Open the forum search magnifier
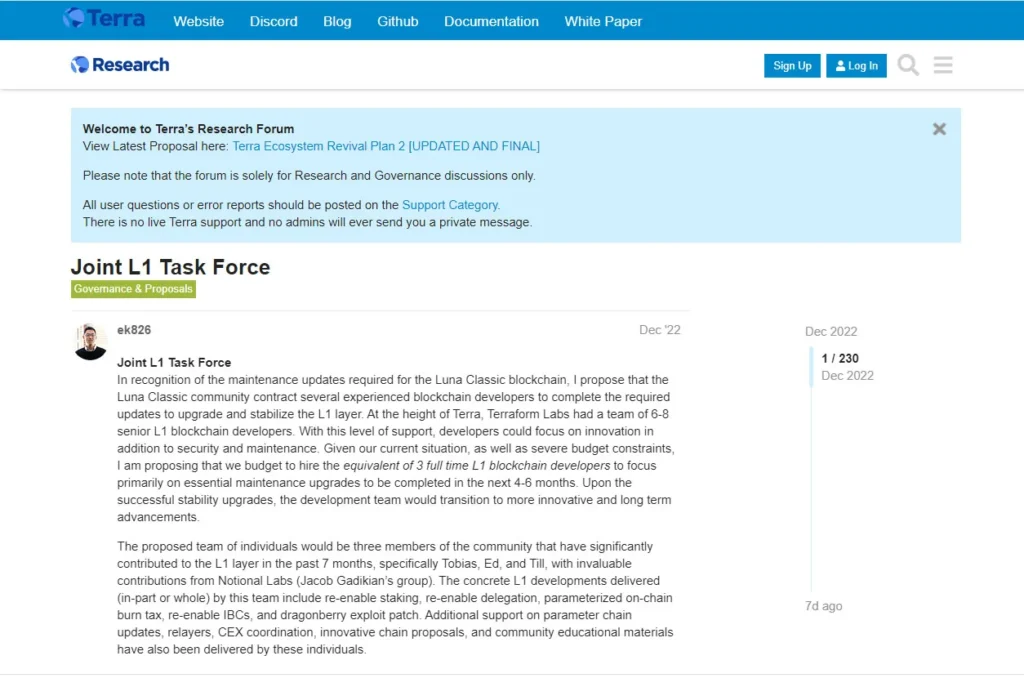Screen dimensions: 1024x678 point(908,65)
